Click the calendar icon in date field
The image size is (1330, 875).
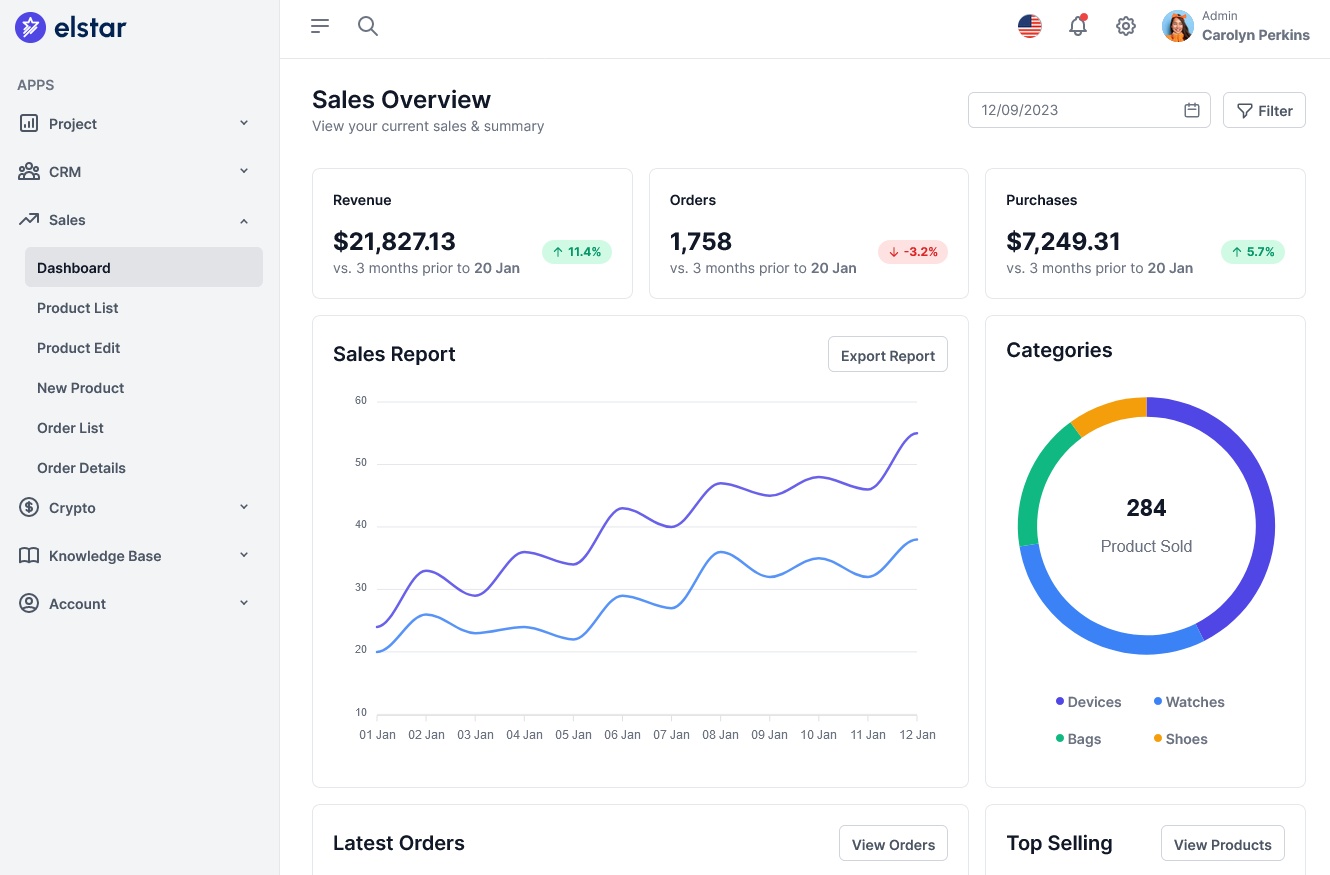(1192, 110)
